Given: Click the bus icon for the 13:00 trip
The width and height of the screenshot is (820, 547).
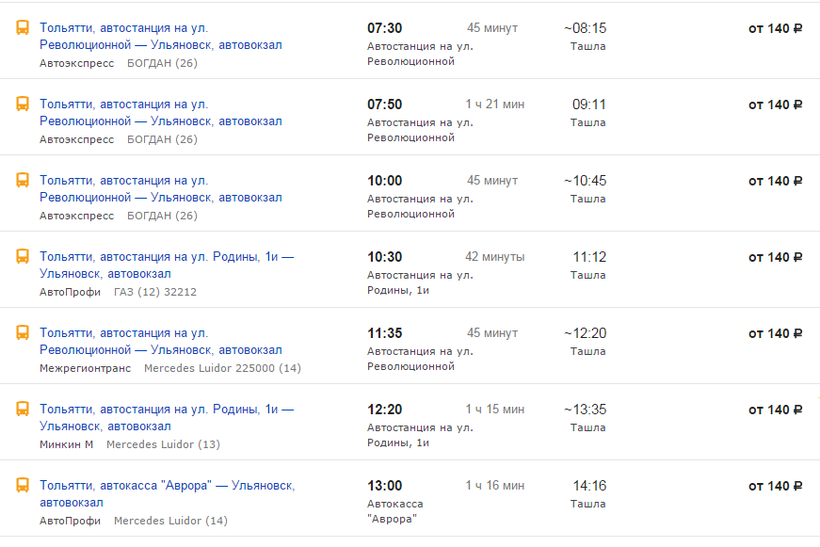Looking at the screenshot, I should 22,486.
